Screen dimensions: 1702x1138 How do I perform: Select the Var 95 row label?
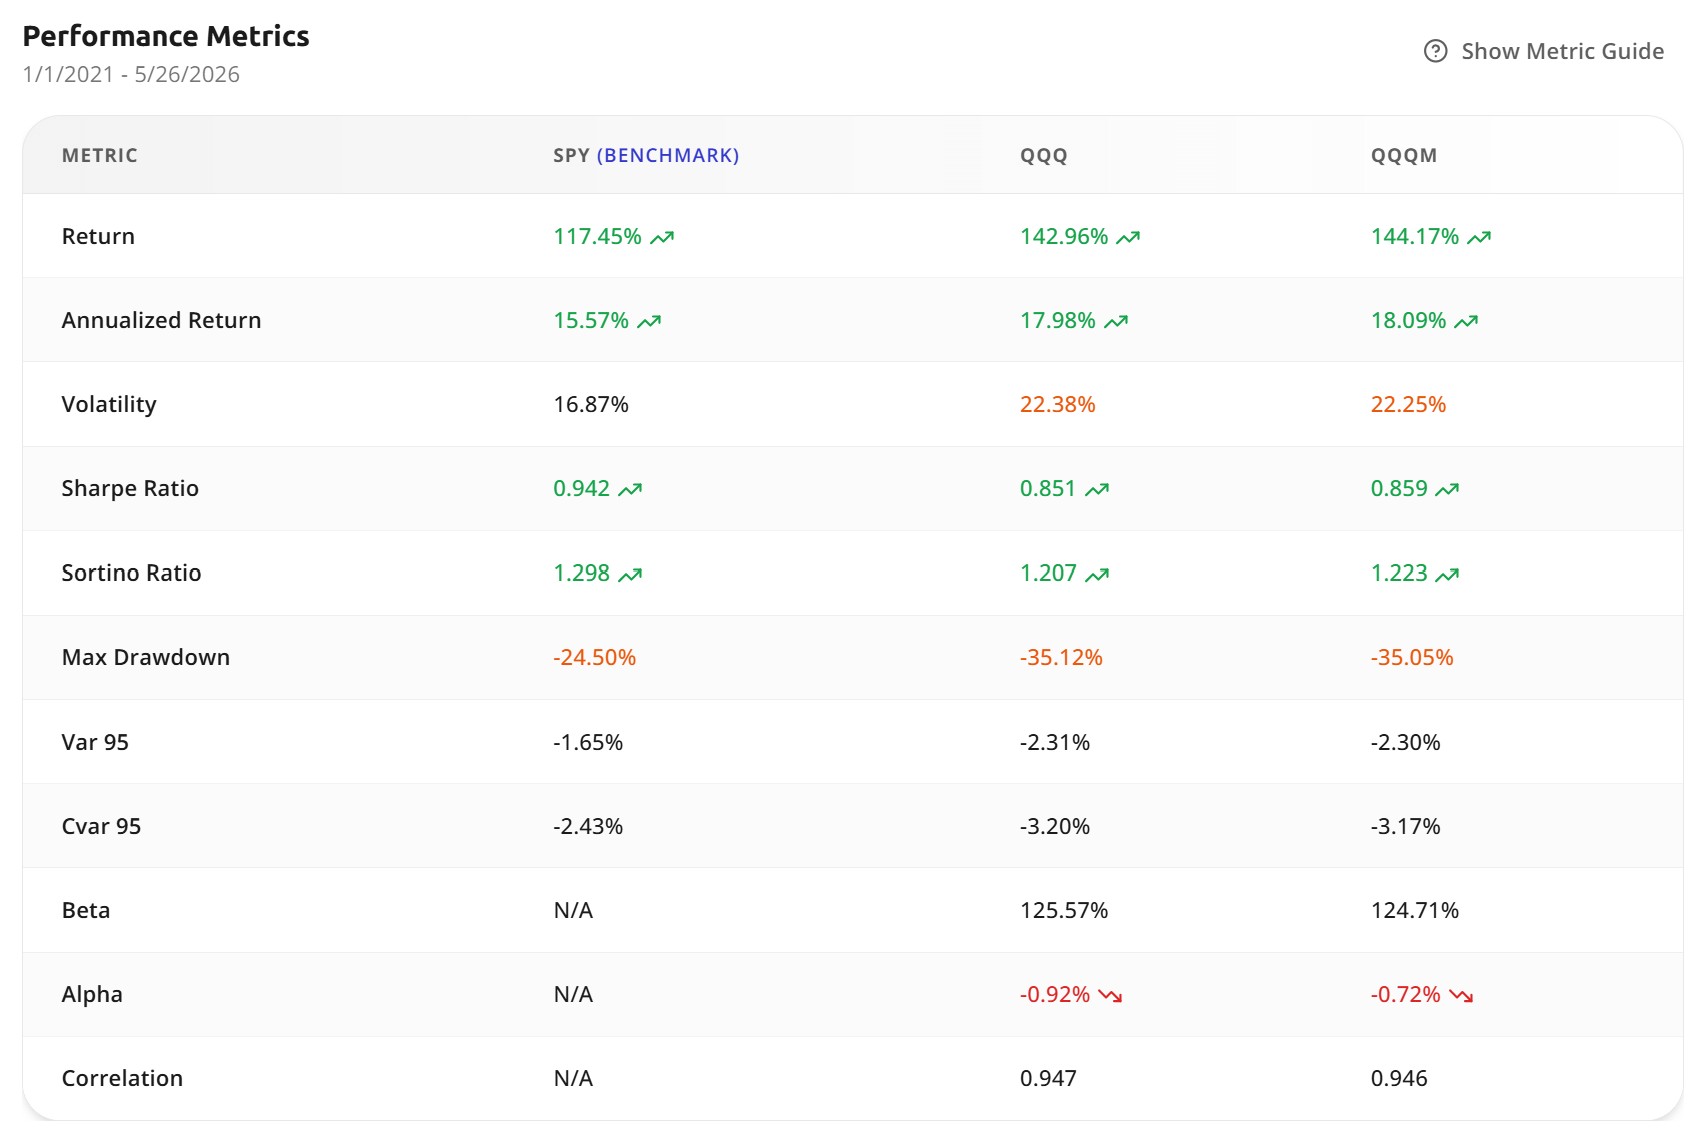(95, 742)
